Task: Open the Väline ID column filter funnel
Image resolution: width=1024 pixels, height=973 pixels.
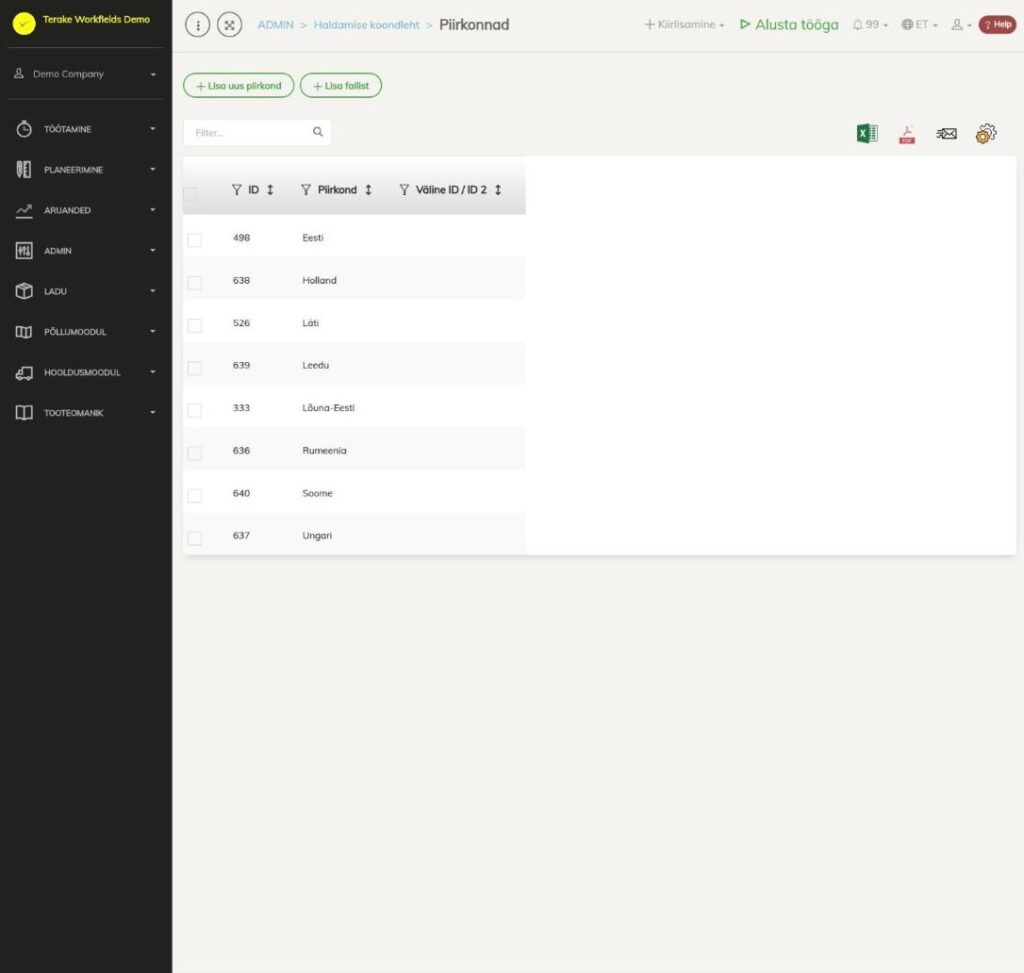Action: click(404, 190)
